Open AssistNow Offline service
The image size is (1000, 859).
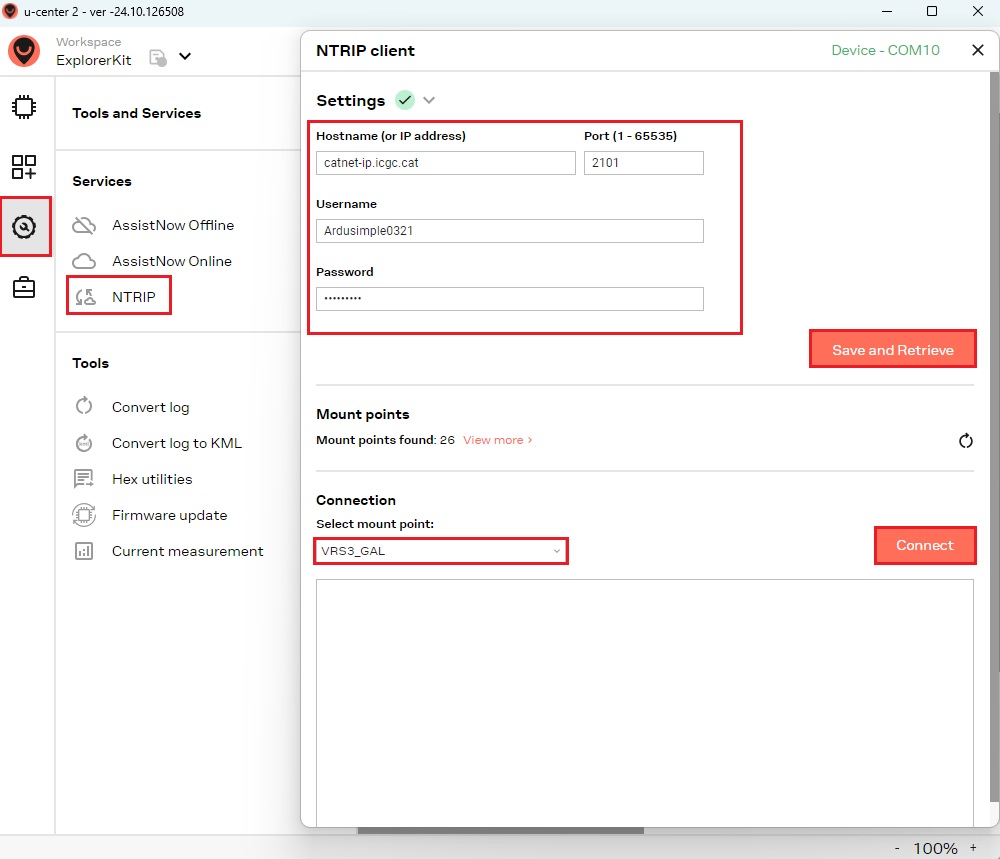tap(172, 225)
